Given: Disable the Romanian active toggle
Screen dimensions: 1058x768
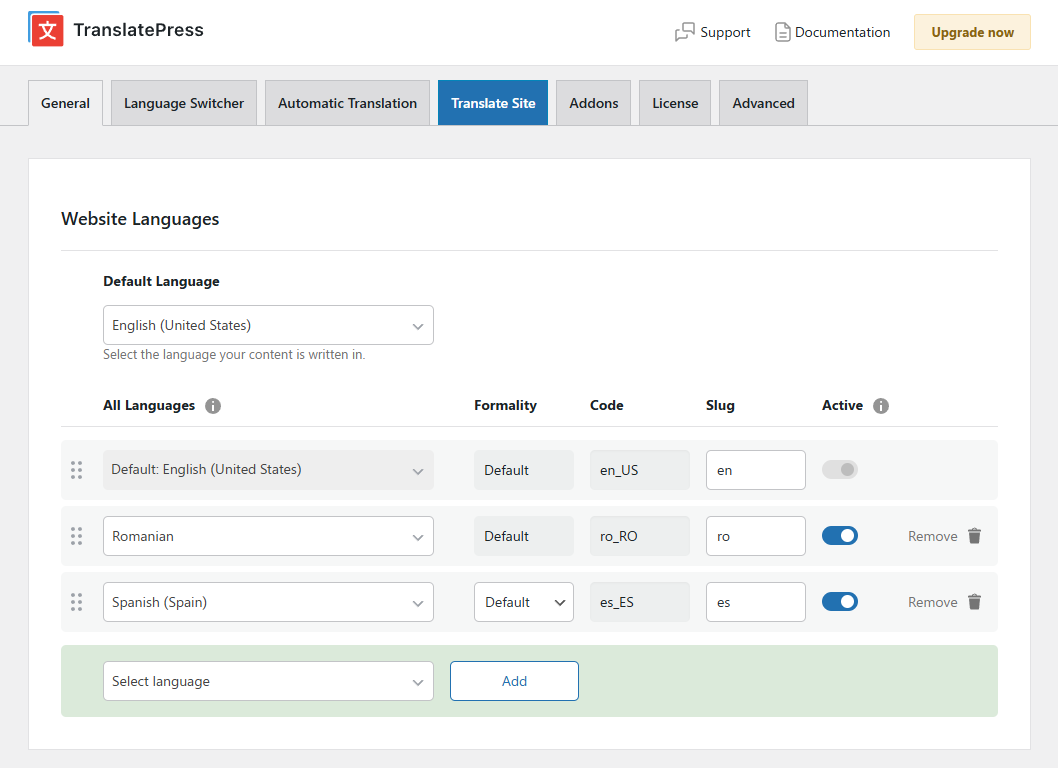Looking at the screenshot, I should pyautogui.click(x=840, y=536).
